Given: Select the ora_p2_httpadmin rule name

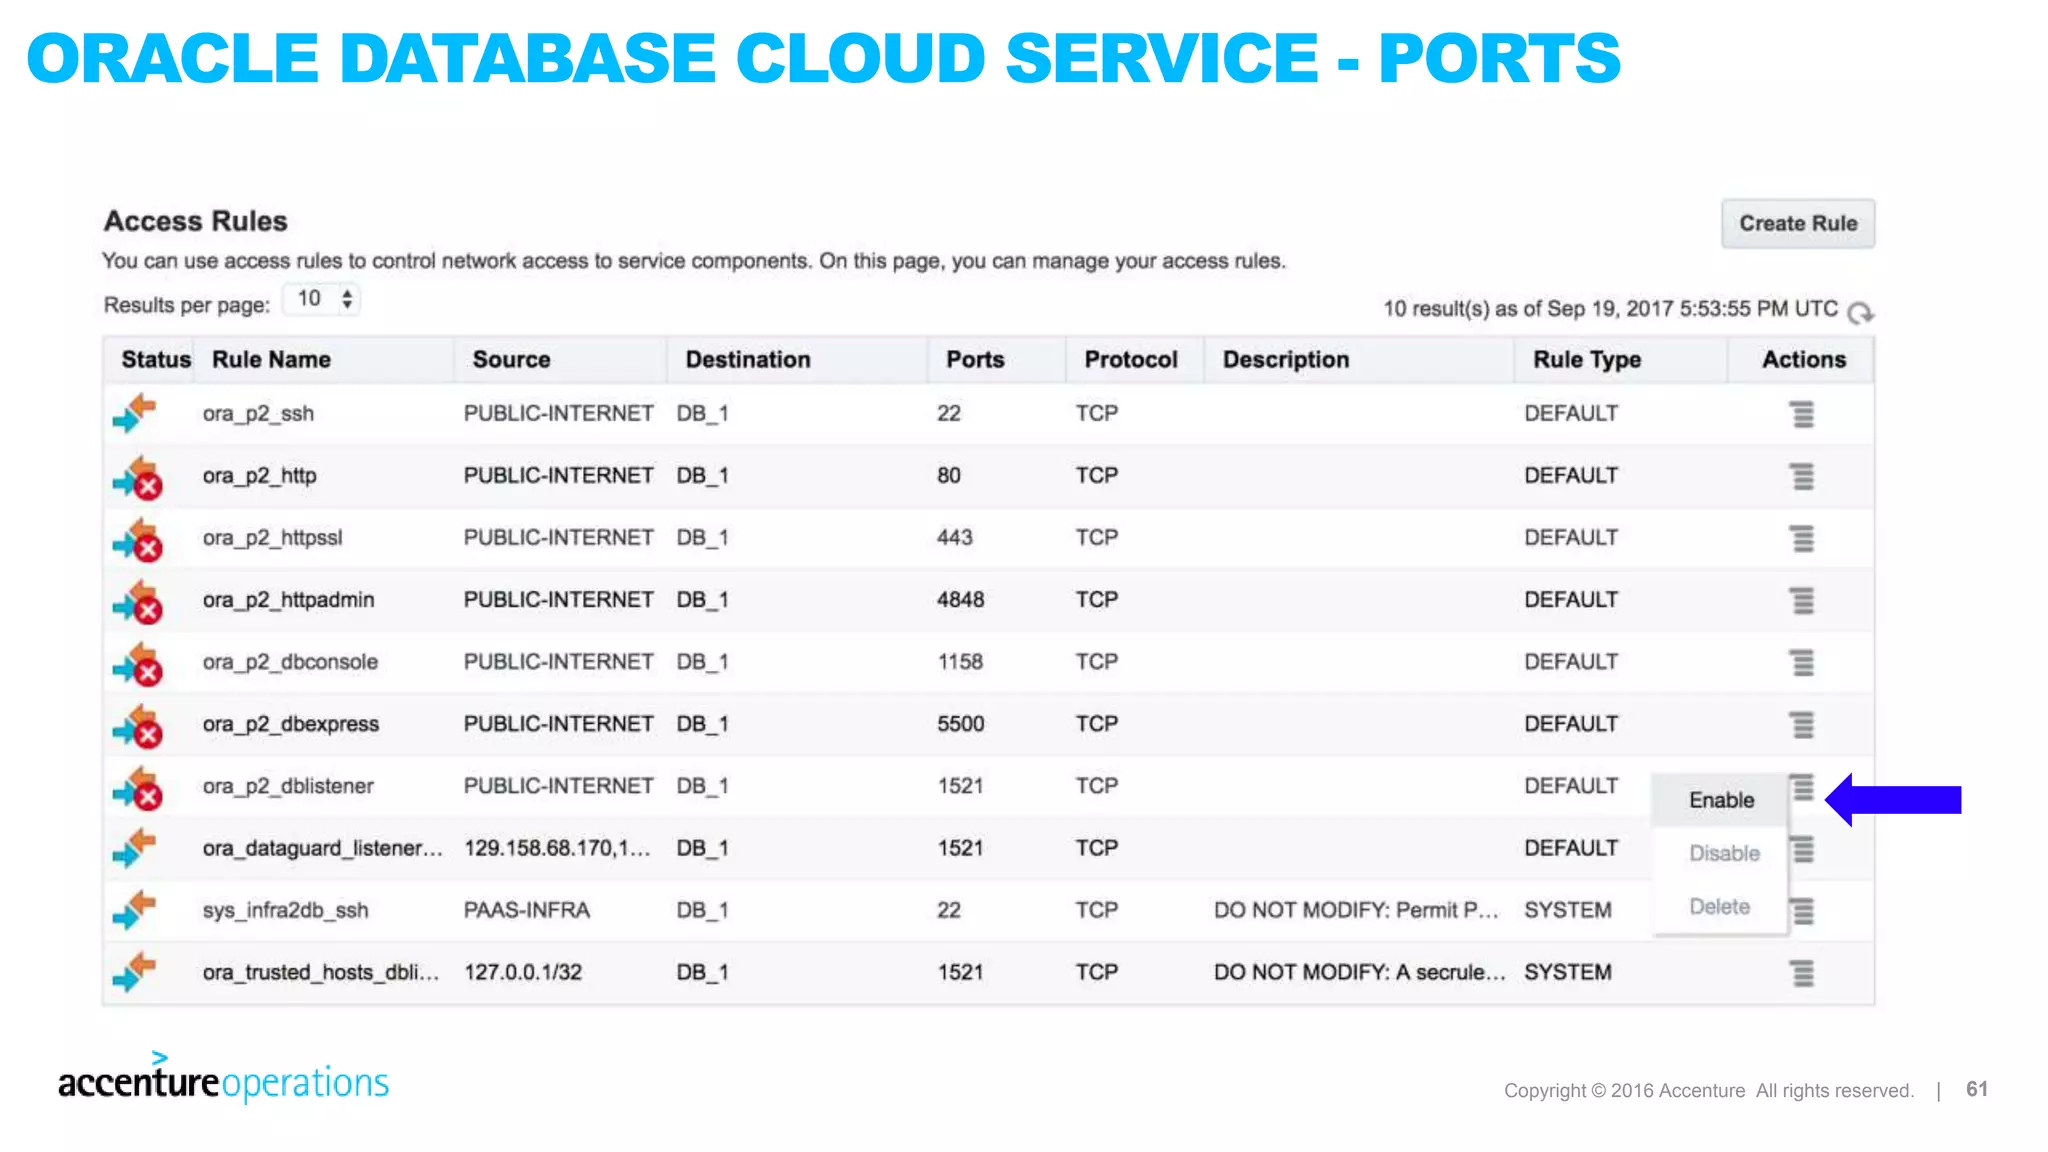Looking at the screenshot, I should coord(288,600).
